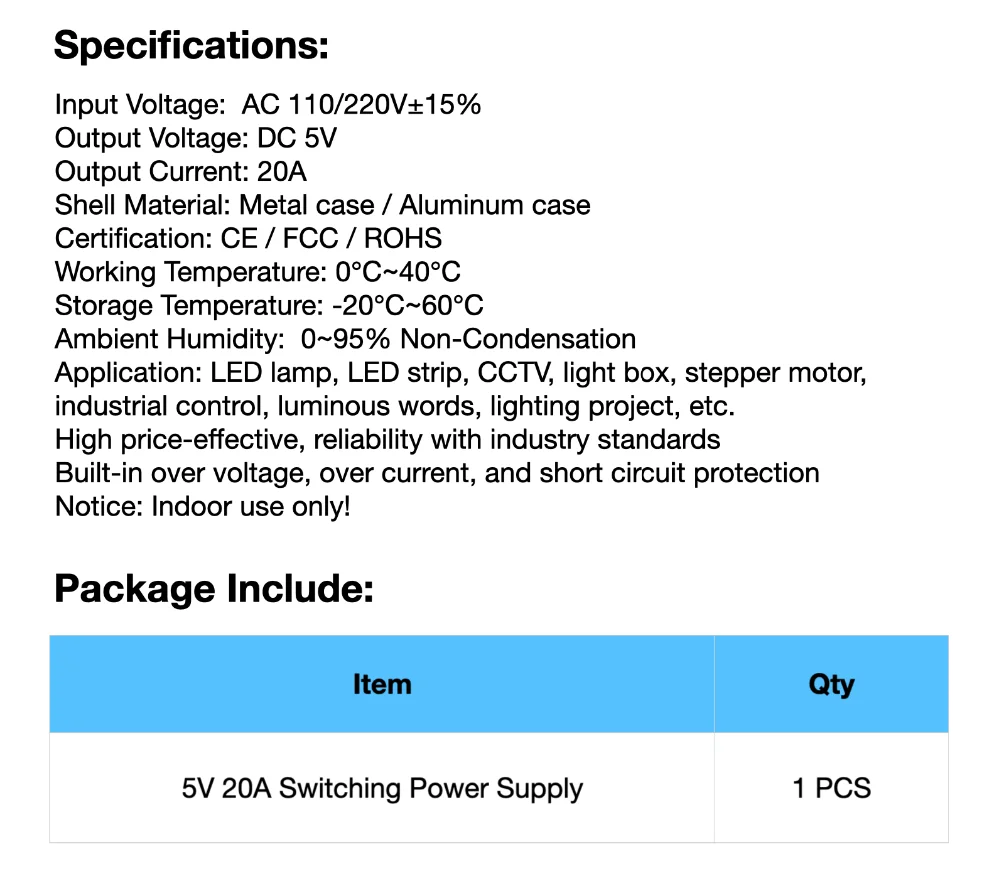Viewport: 1000px width, 887px height.
Task: Select the Storage Temperature line
Action: click(x=269, y=305)
